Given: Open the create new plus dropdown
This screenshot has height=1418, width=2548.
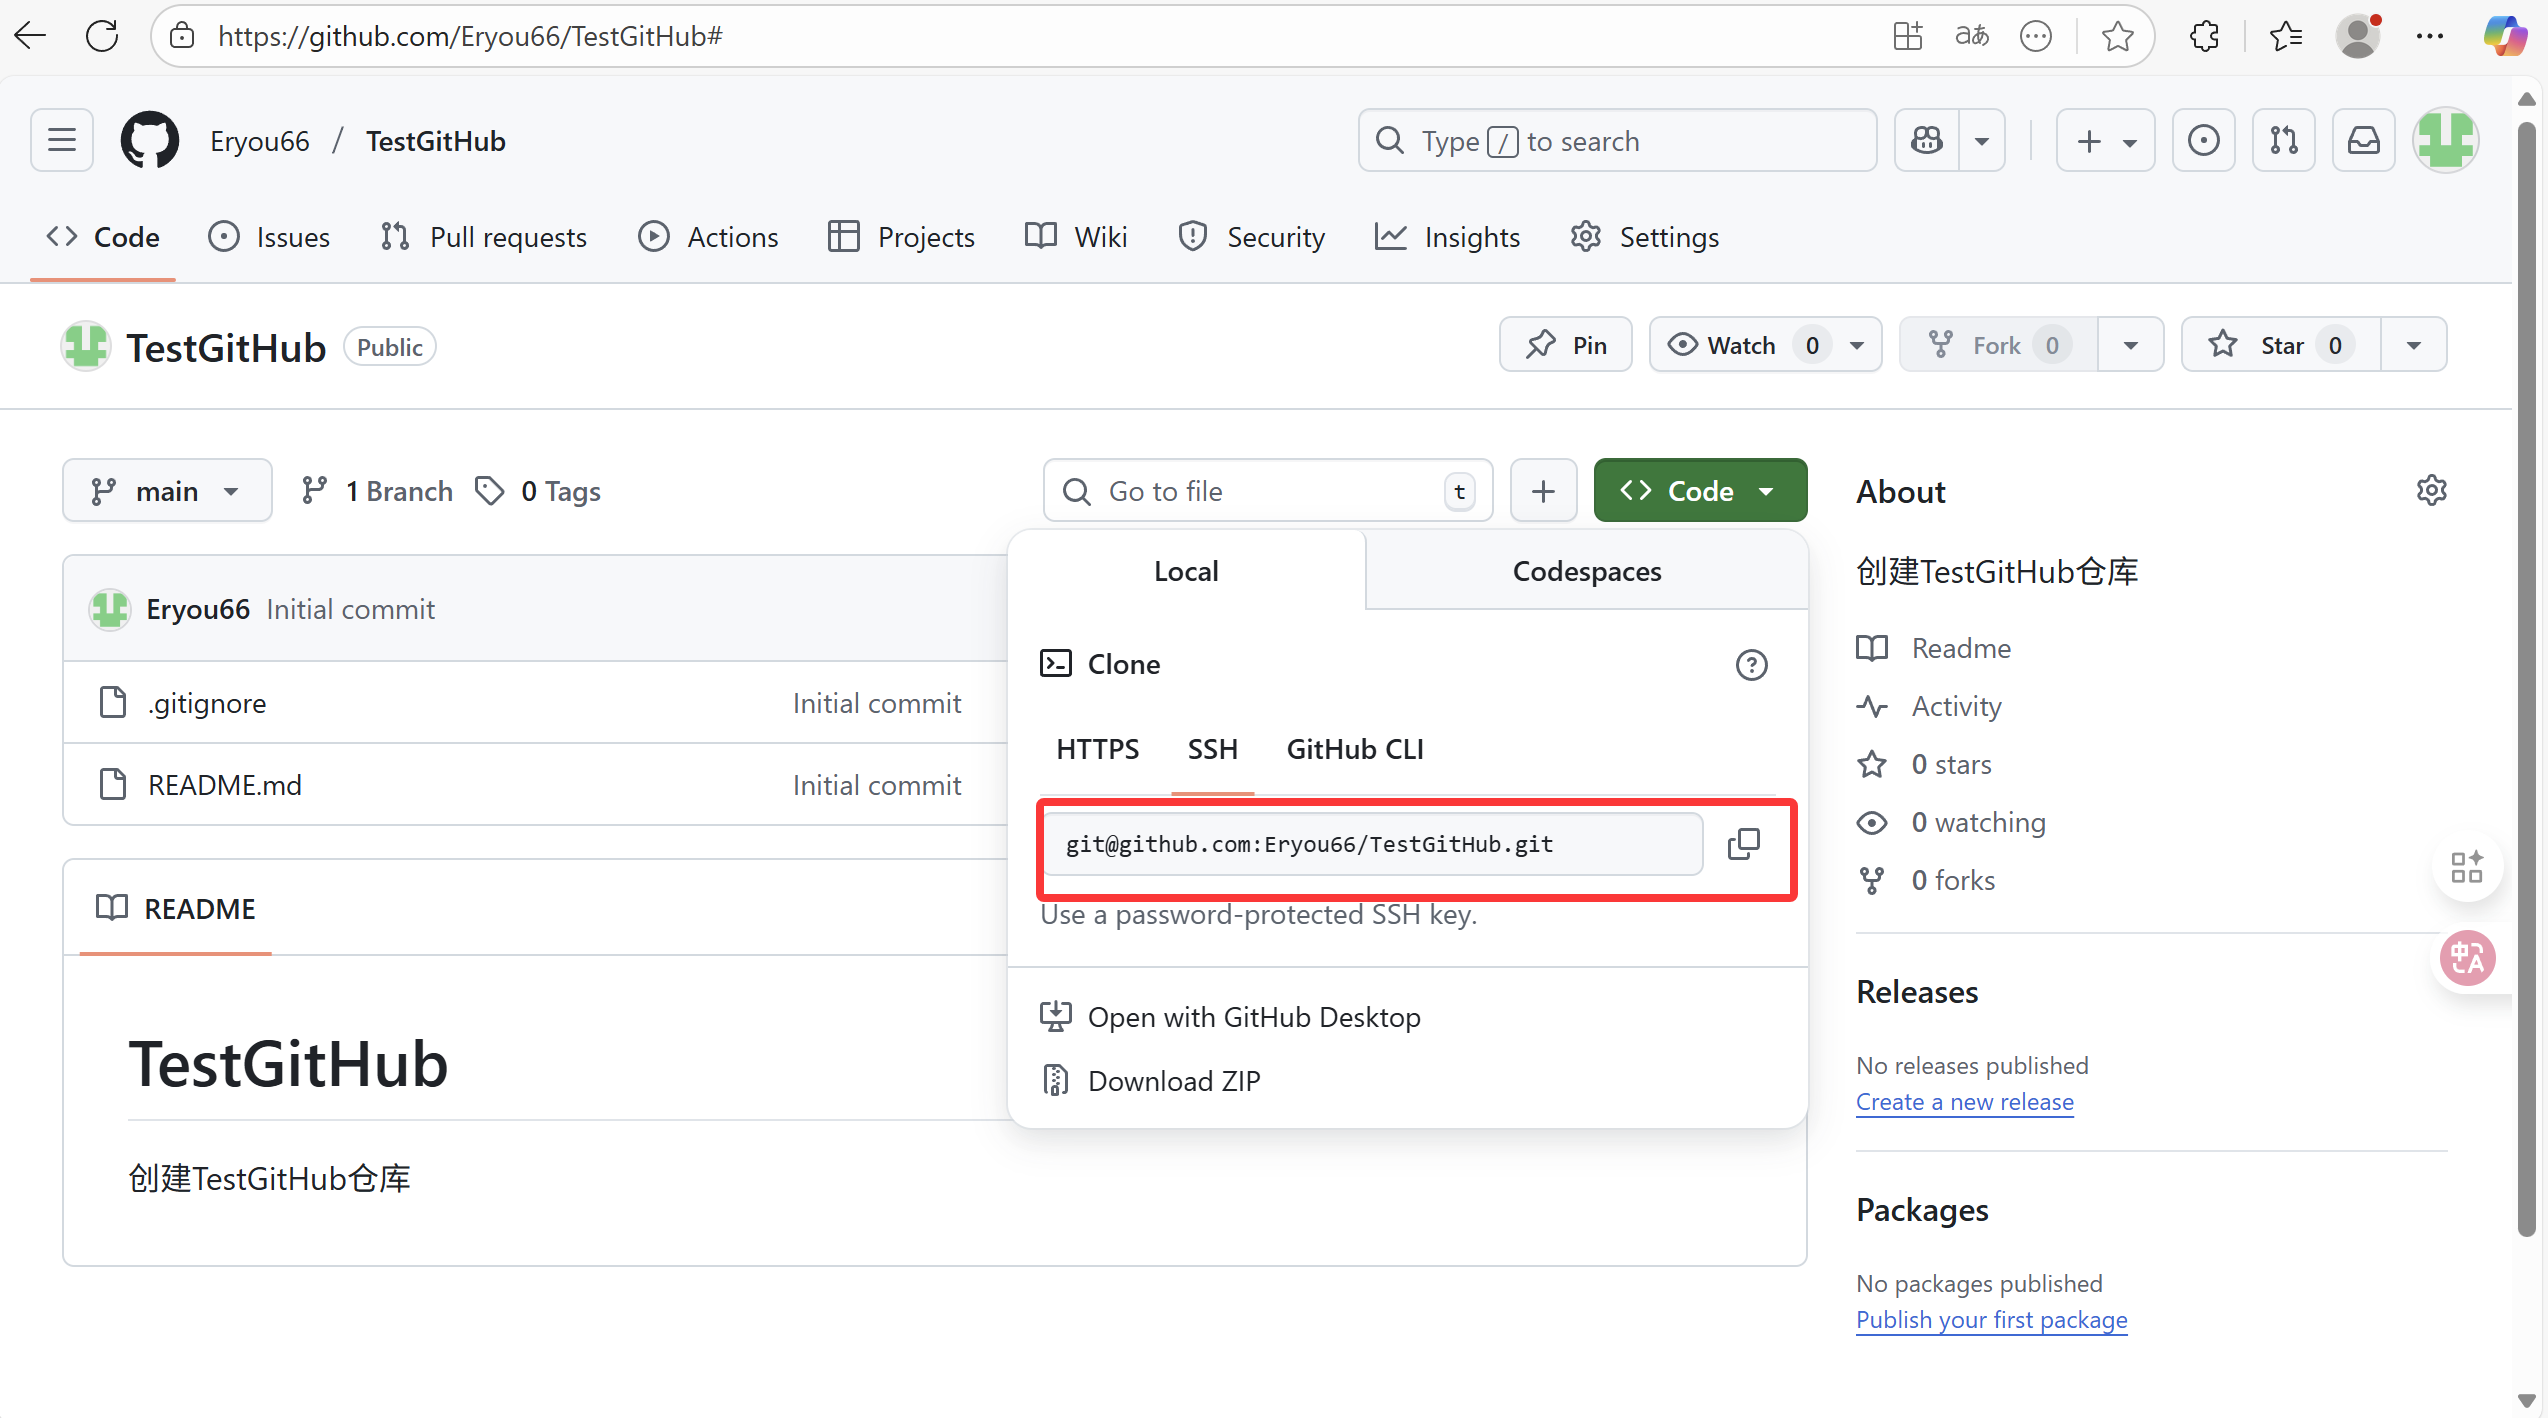Looking at the screenshot, I should point(2105,141).
